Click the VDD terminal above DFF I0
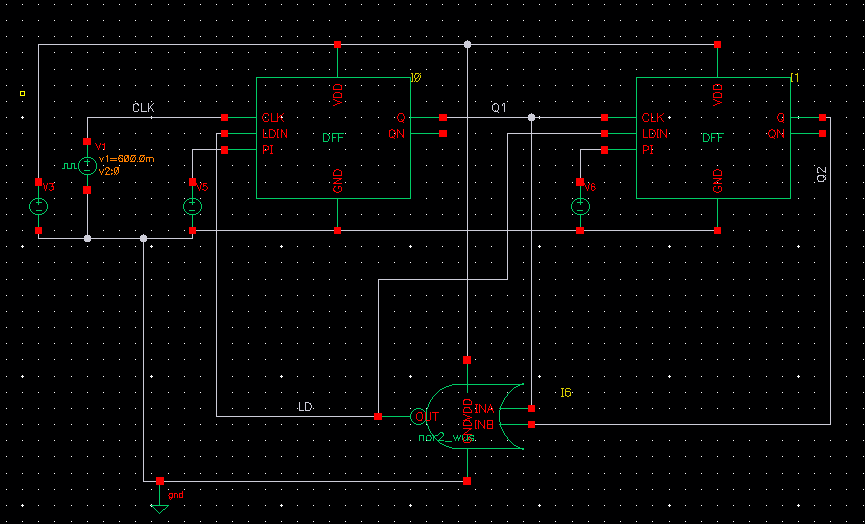 pos(338,45)
